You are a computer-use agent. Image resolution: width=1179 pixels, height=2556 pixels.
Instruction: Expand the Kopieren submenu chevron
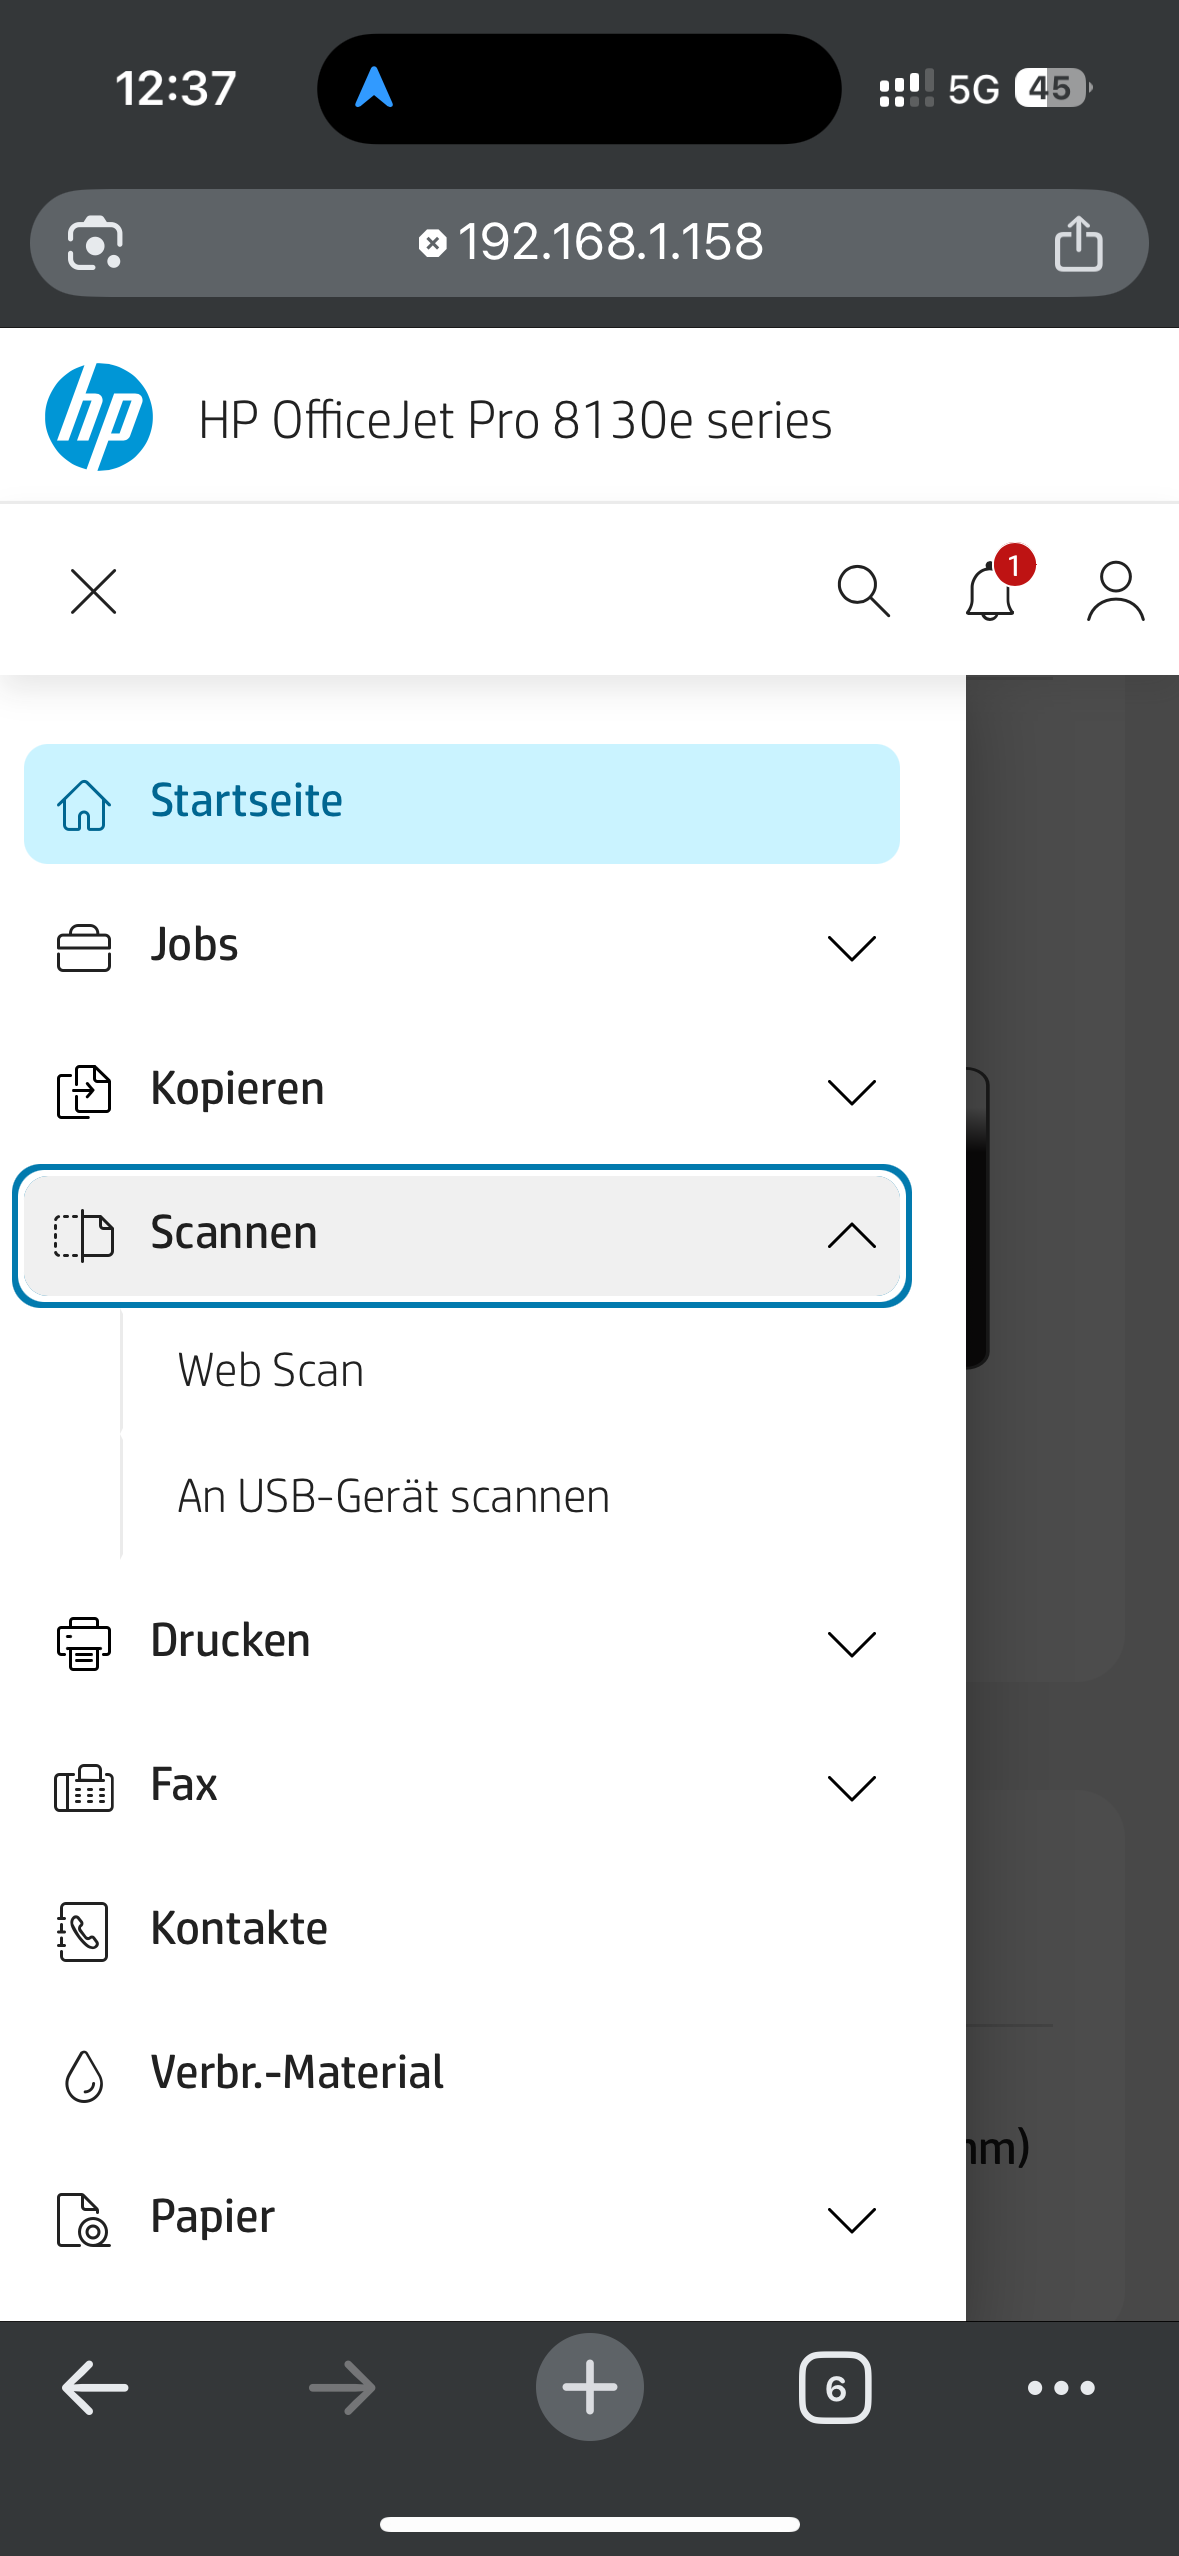point(851,1090)
